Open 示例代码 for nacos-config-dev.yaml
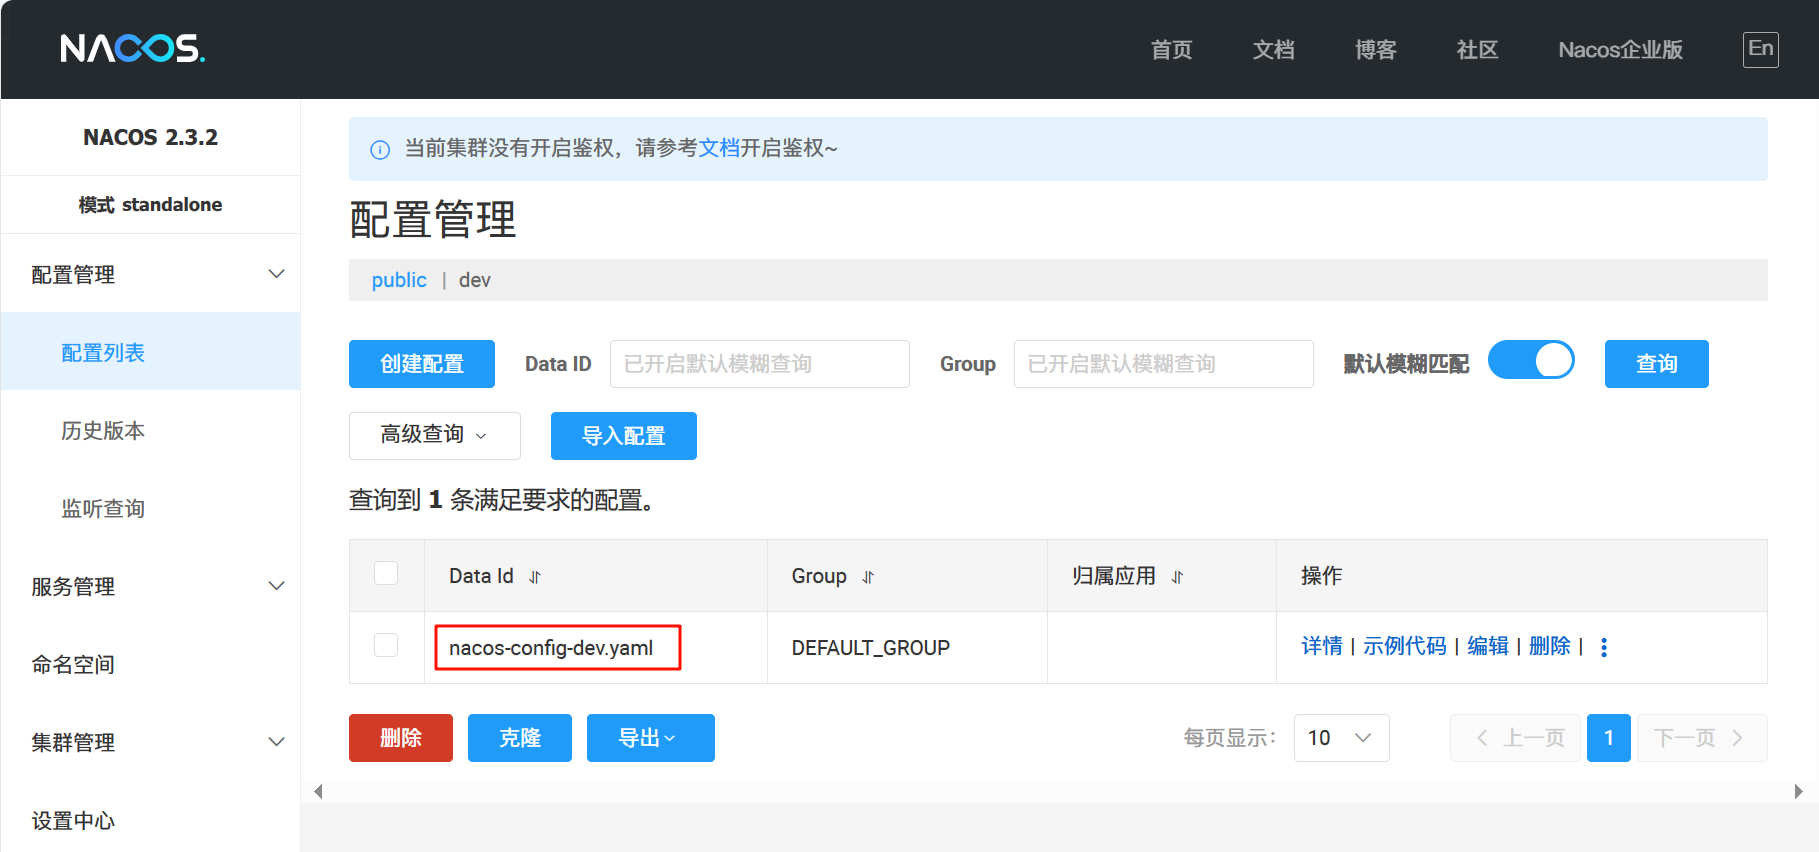This screenshot has width=1819, height=852. coord(1404,646)
